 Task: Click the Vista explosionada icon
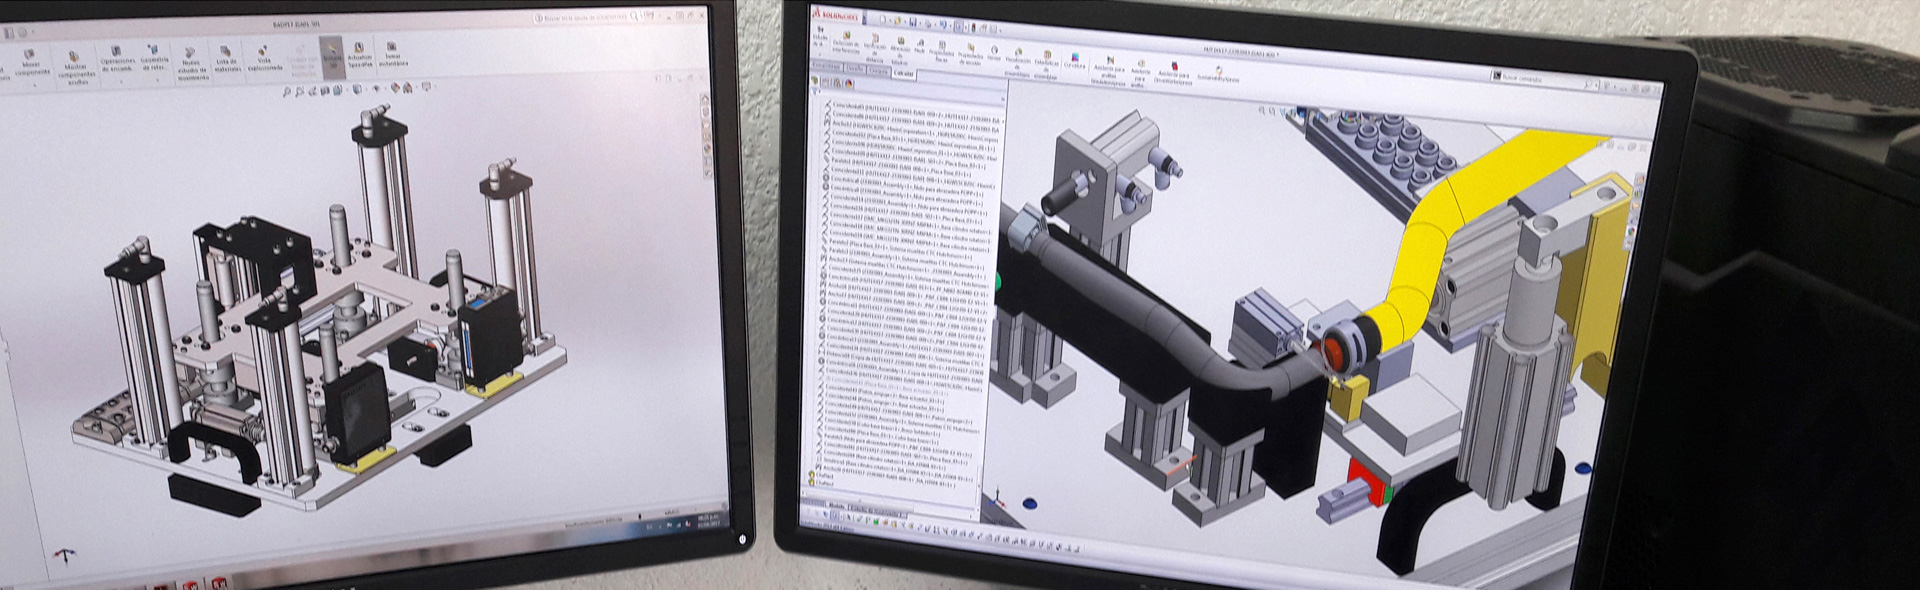(x=263, y=52)
